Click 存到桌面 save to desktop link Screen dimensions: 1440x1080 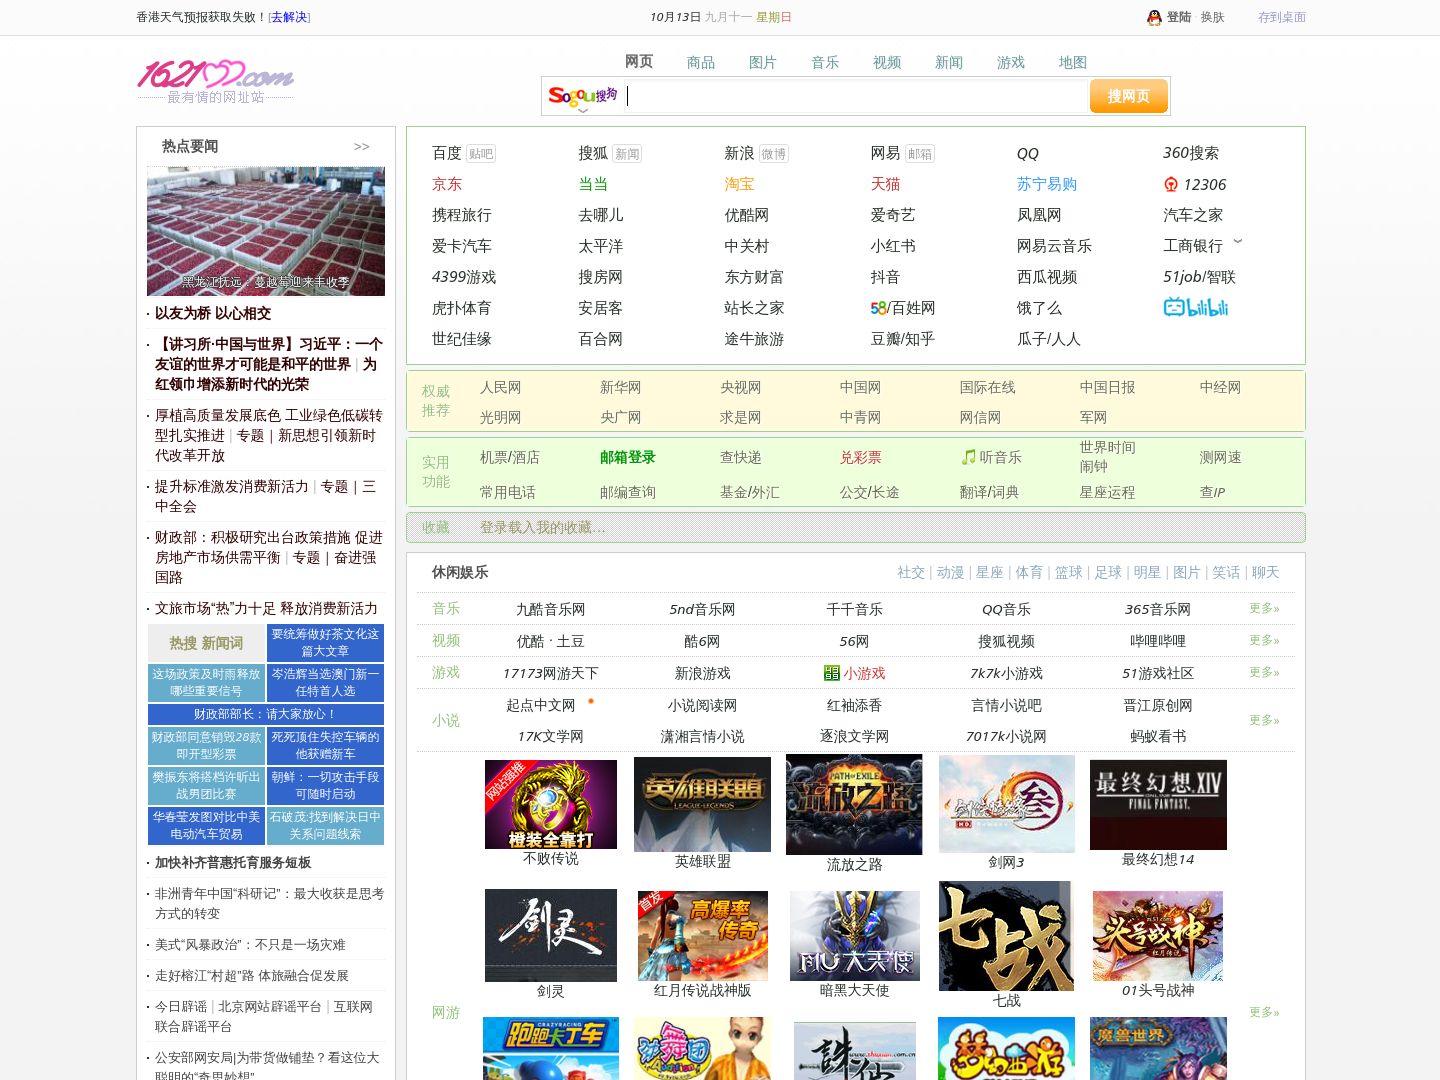coord(1282,17)
